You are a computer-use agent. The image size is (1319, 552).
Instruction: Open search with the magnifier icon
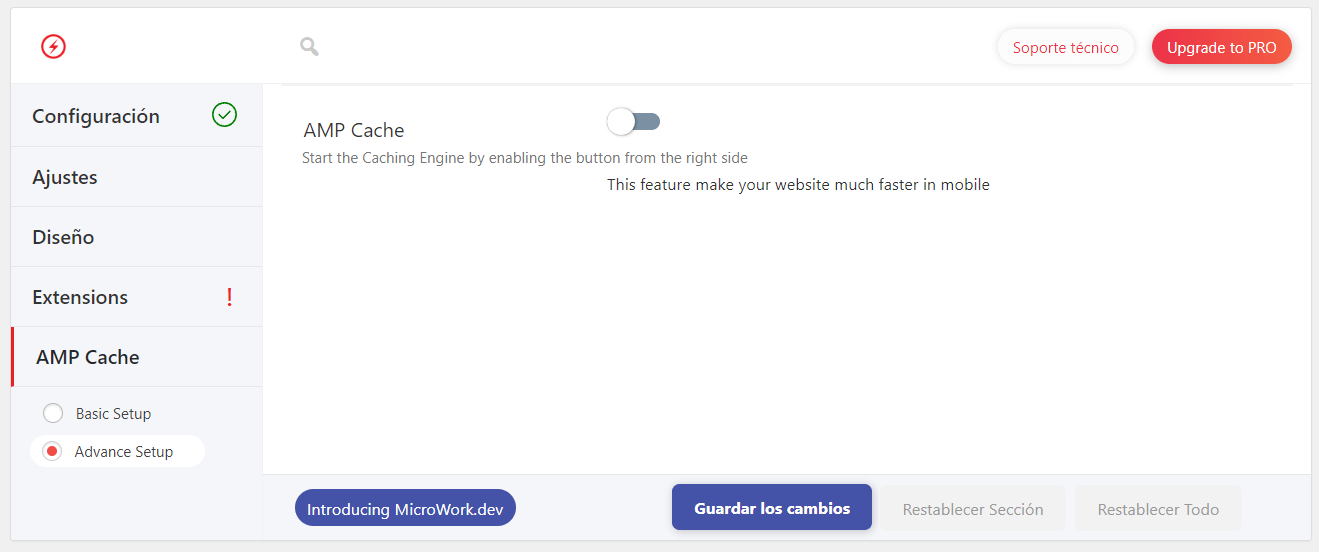[309, 46]
